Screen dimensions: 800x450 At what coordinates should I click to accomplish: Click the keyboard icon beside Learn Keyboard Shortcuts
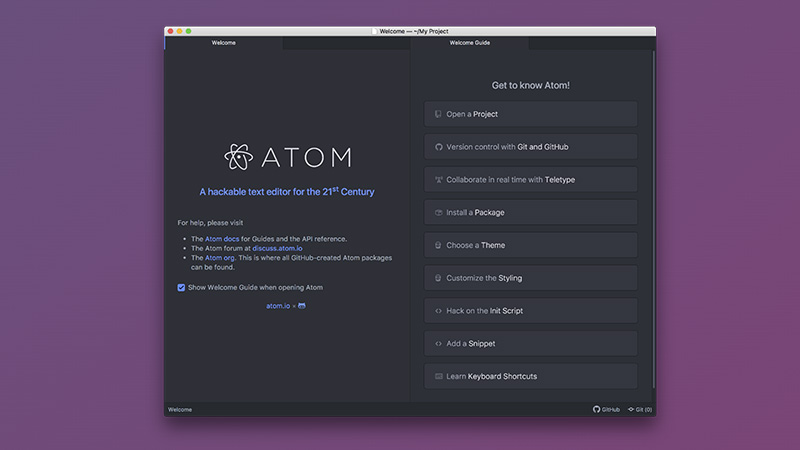pos(438,377)
